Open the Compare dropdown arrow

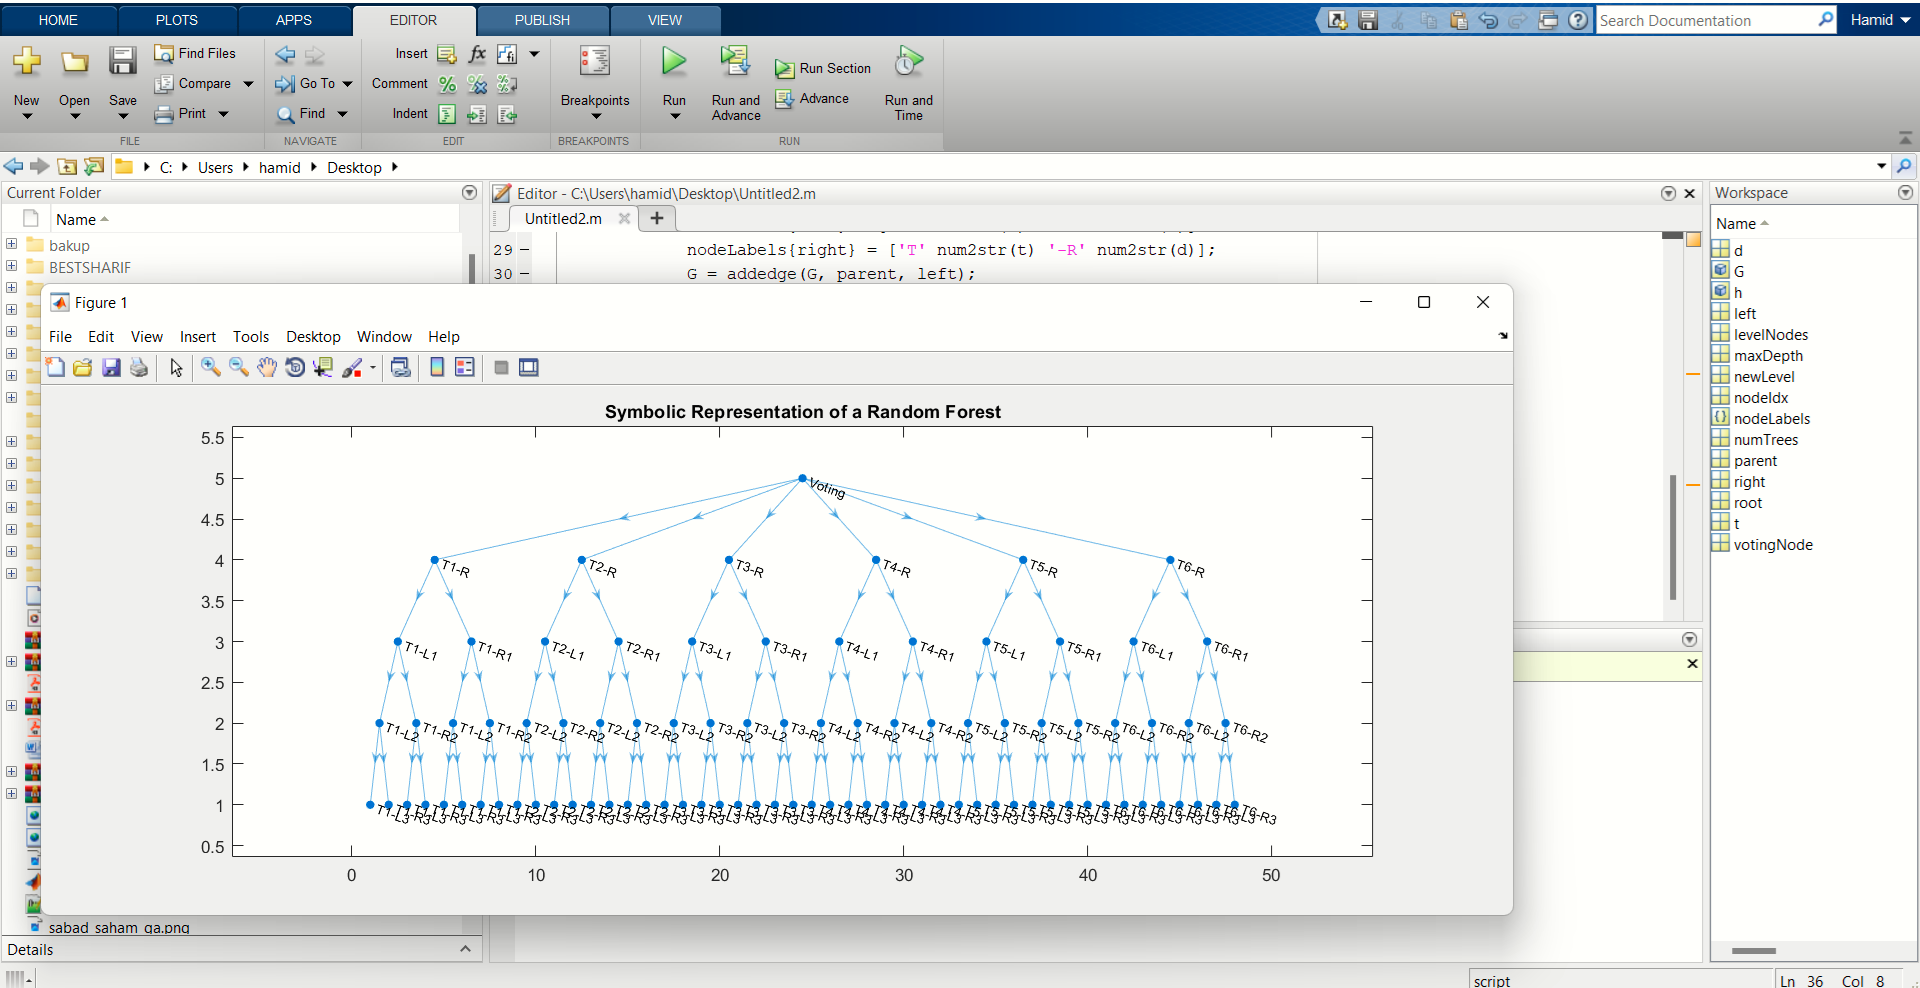pos(248,84)
